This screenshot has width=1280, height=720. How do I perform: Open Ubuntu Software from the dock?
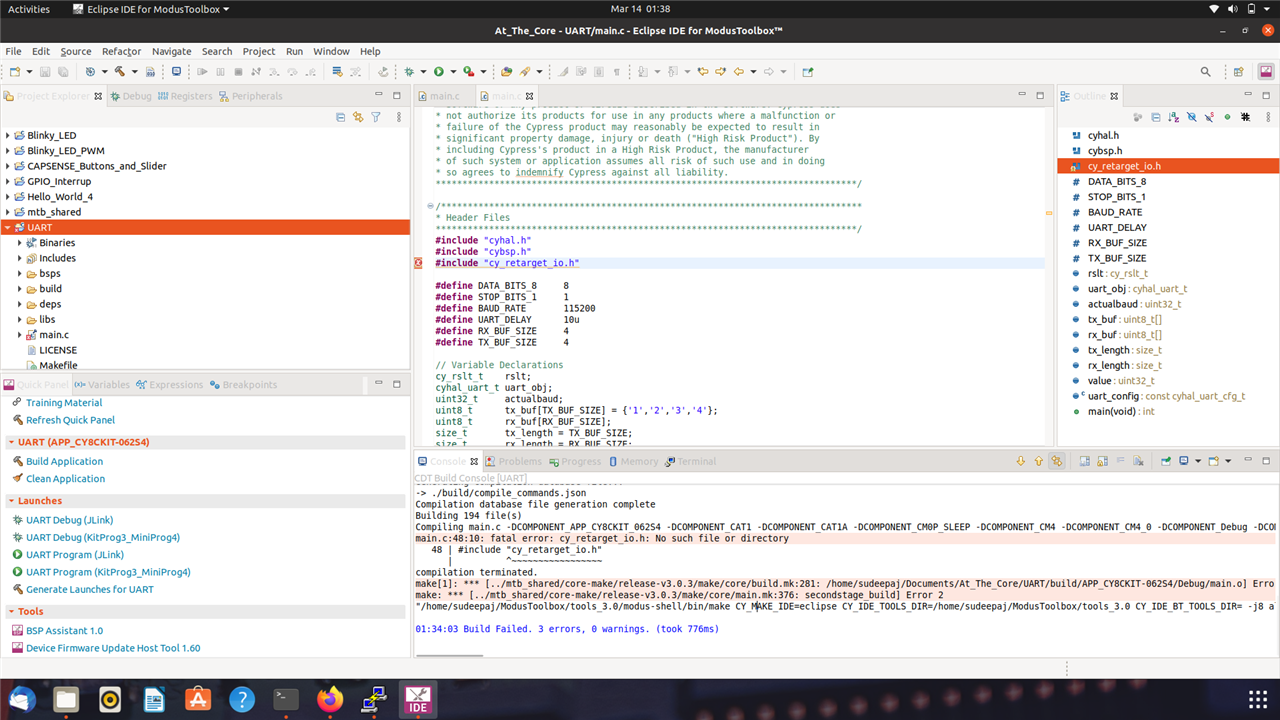click(x=198, y=698)
